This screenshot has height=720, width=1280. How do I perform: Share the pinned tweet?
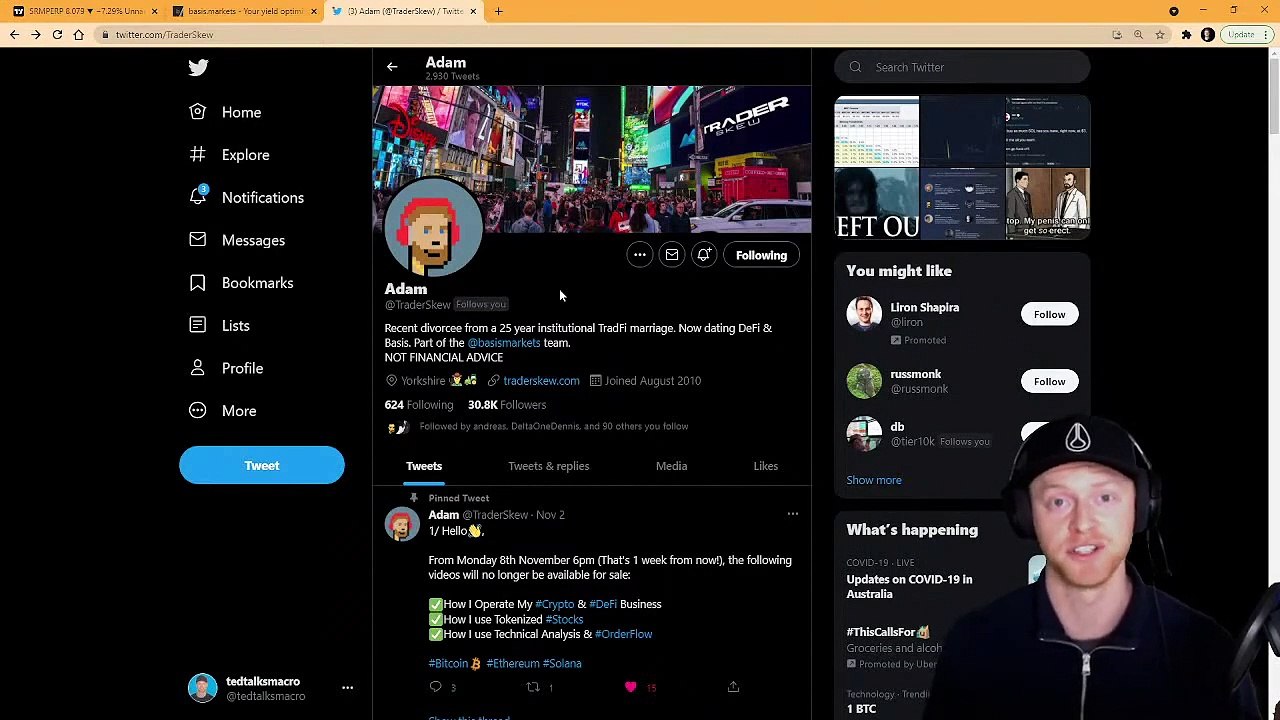pos(733,687)
